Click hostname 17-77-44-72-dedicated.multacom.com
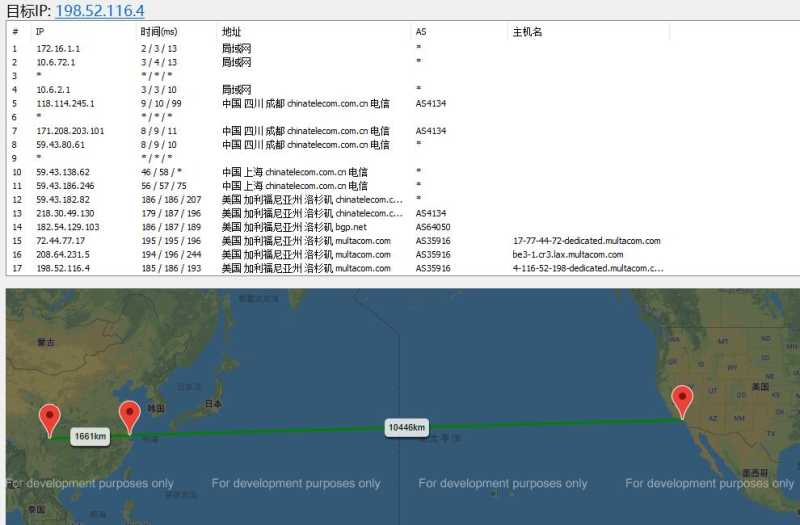This screenshot has height=525, width=800. [587, 241]
